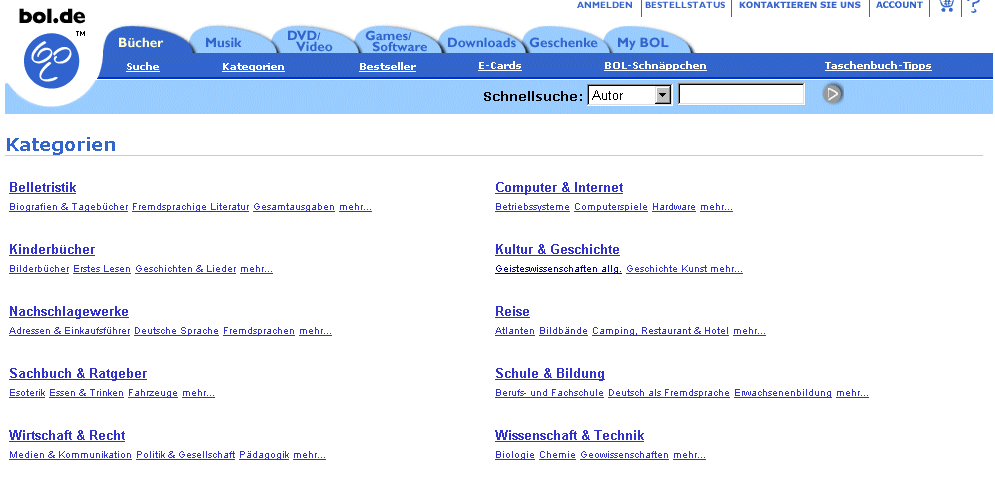Screen dimensions: 995x483
Task: Click Atlanten link
Action: 515,331
